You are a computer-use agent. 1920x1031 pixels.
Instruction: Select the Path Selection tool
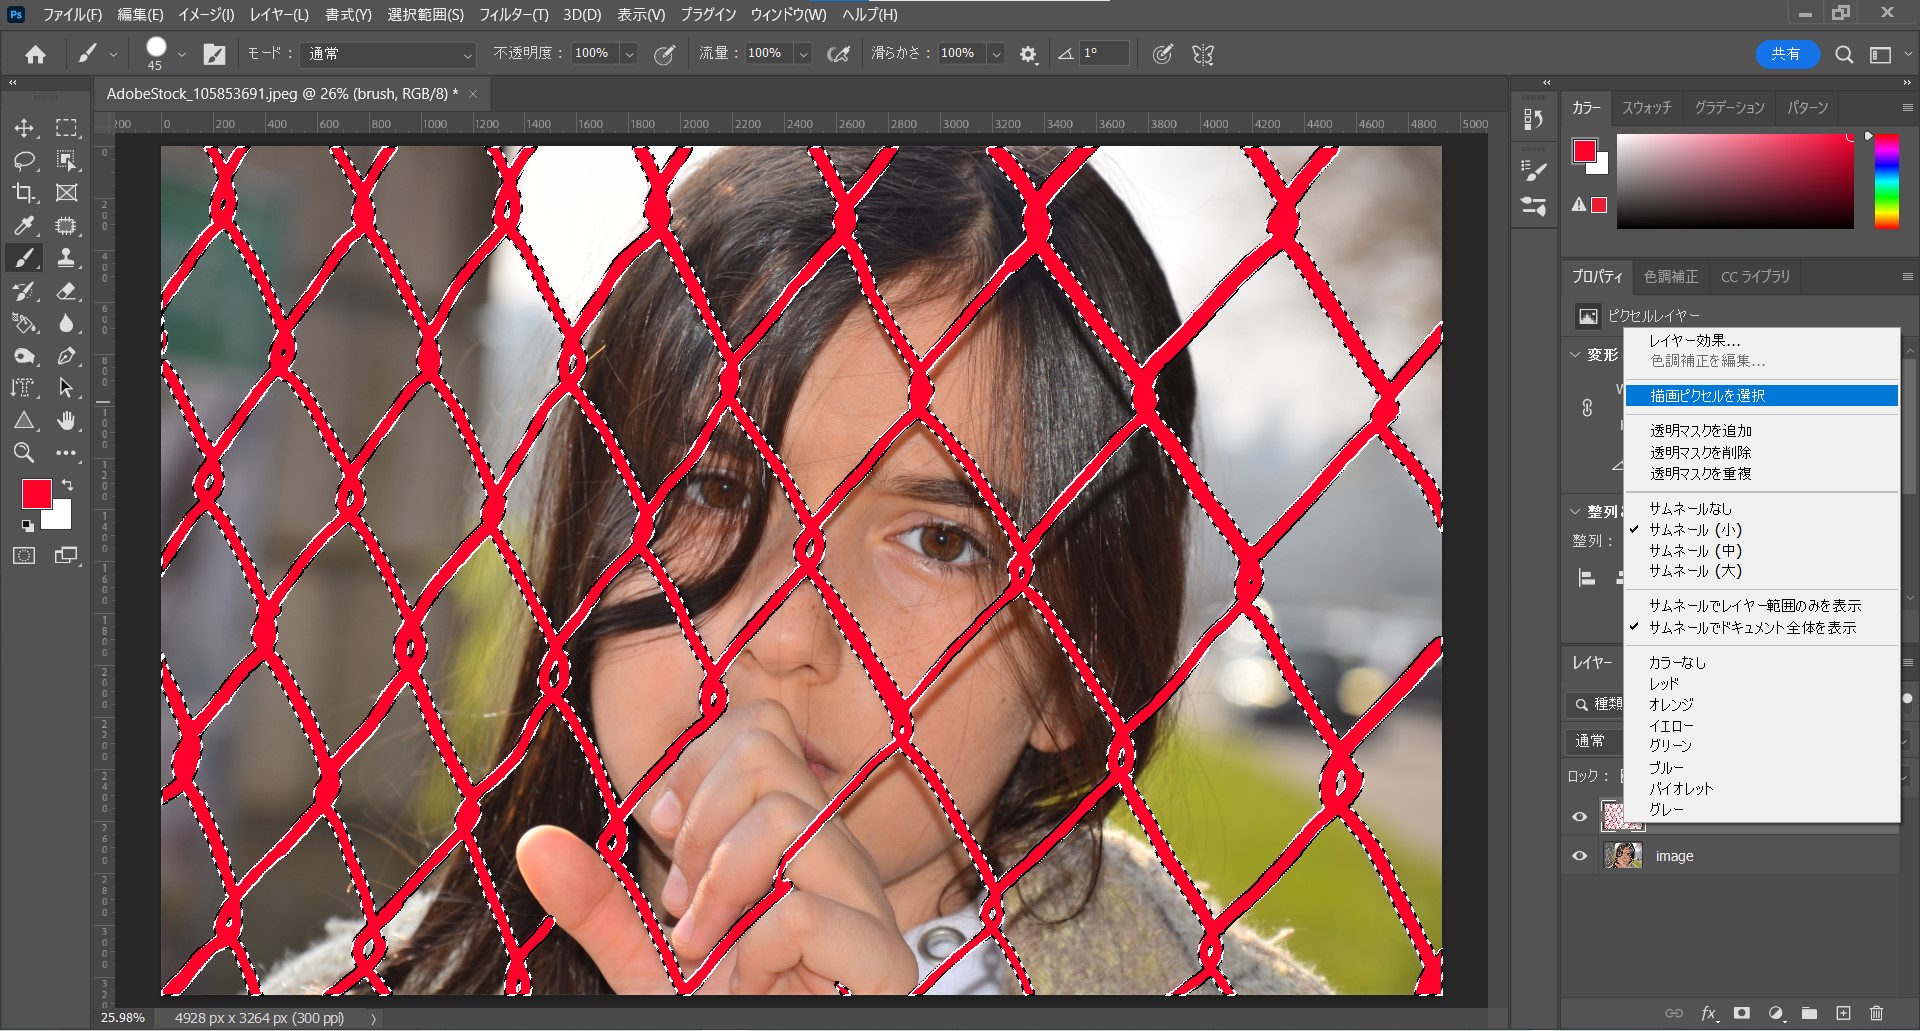66,388
